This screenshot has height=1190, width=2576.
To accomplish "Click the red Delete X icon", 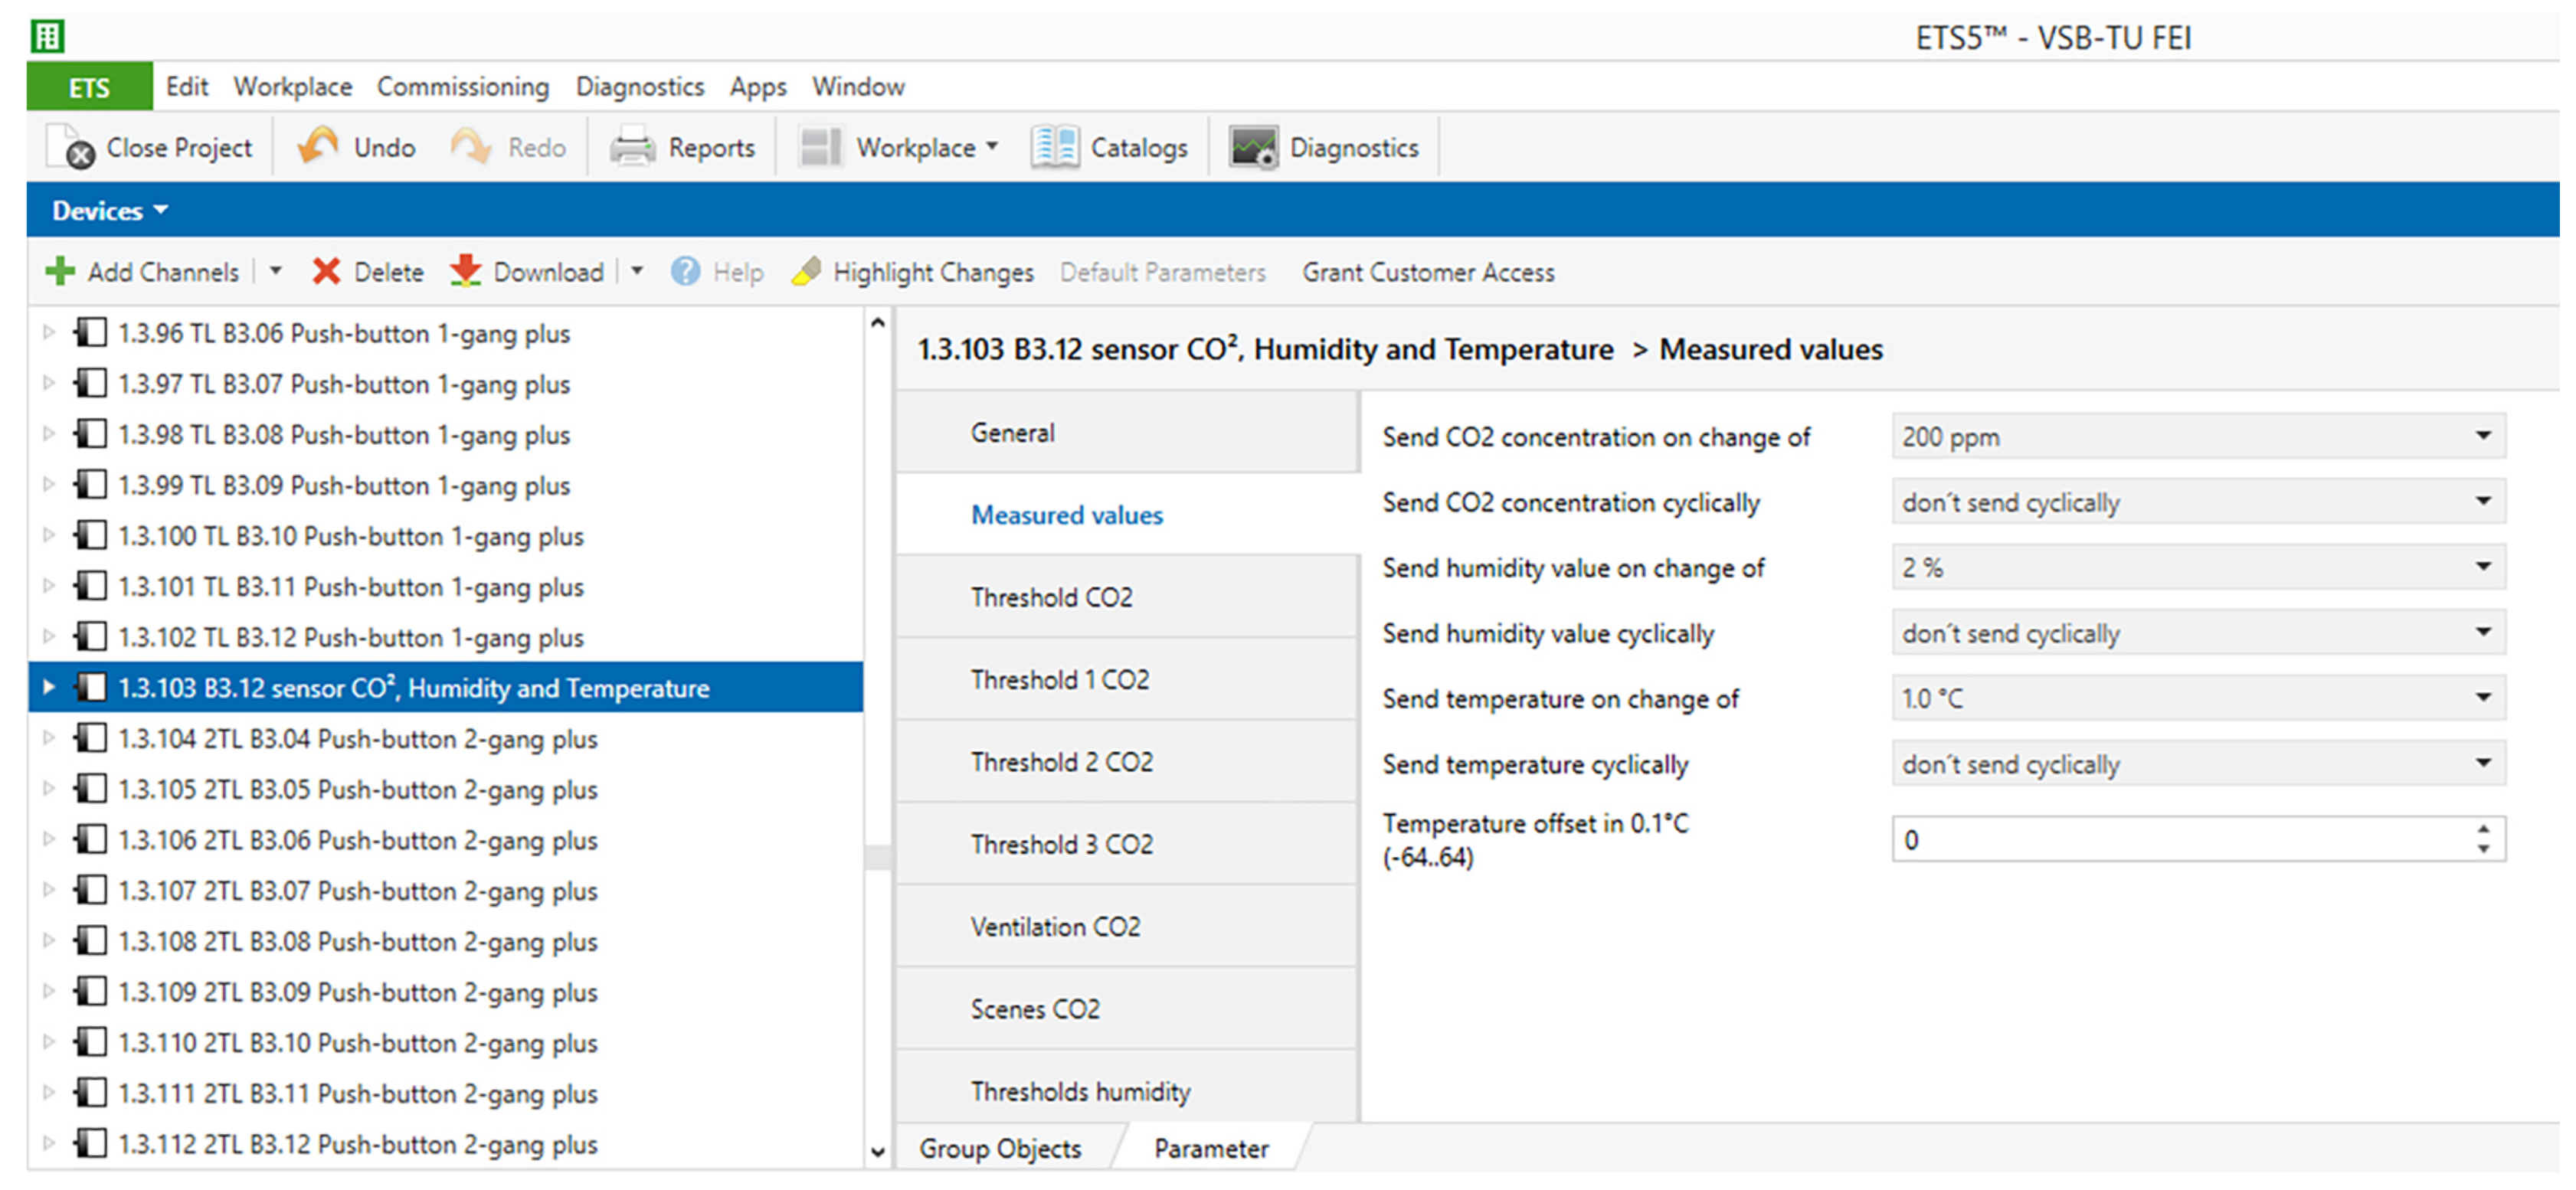I will pos(326,272).
